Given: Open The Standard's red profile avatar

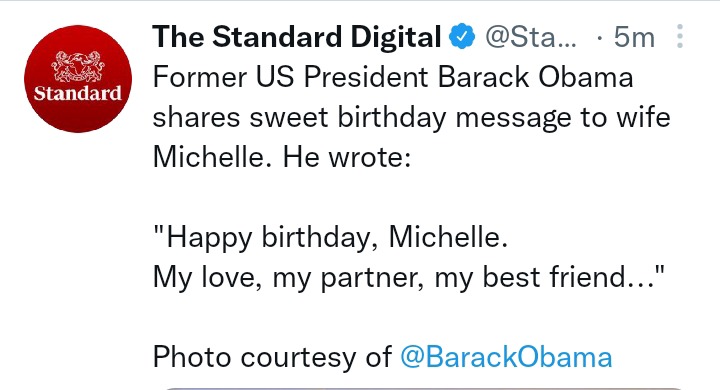Looking at the screenshot, I should point(78,79).
